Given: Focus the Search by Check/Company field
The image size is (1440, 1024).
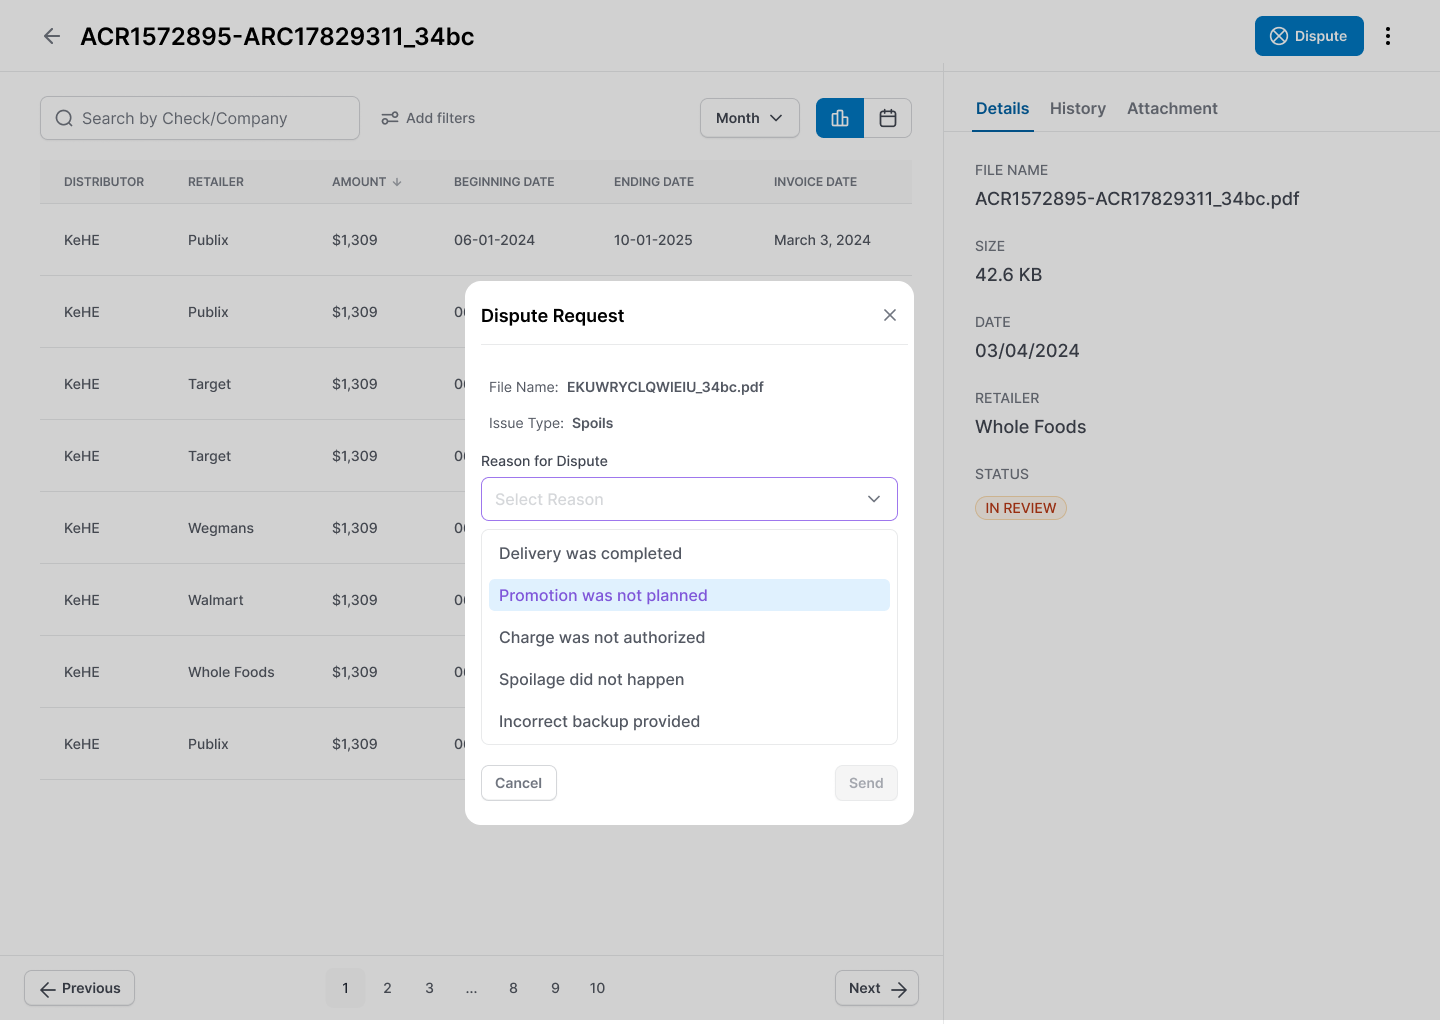Looking at the screenshot, I should [200, 118].
